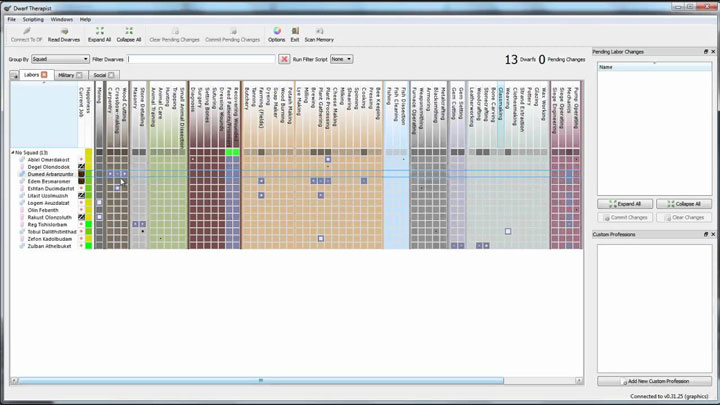Clear the dwarf filter with the red X
The height and width of the screenshot is (405, 720).
coord(284,59)
